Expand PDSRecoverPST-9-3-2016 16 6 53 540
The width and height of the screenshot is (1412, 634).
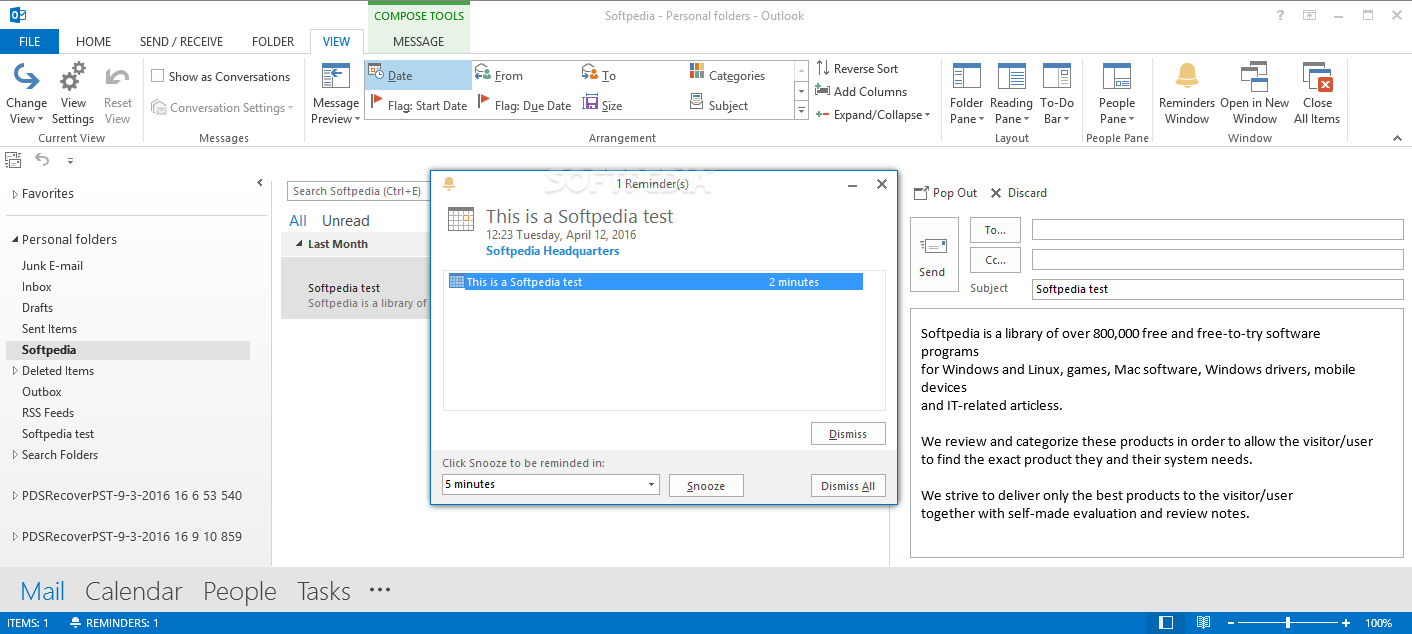point(15,496)
